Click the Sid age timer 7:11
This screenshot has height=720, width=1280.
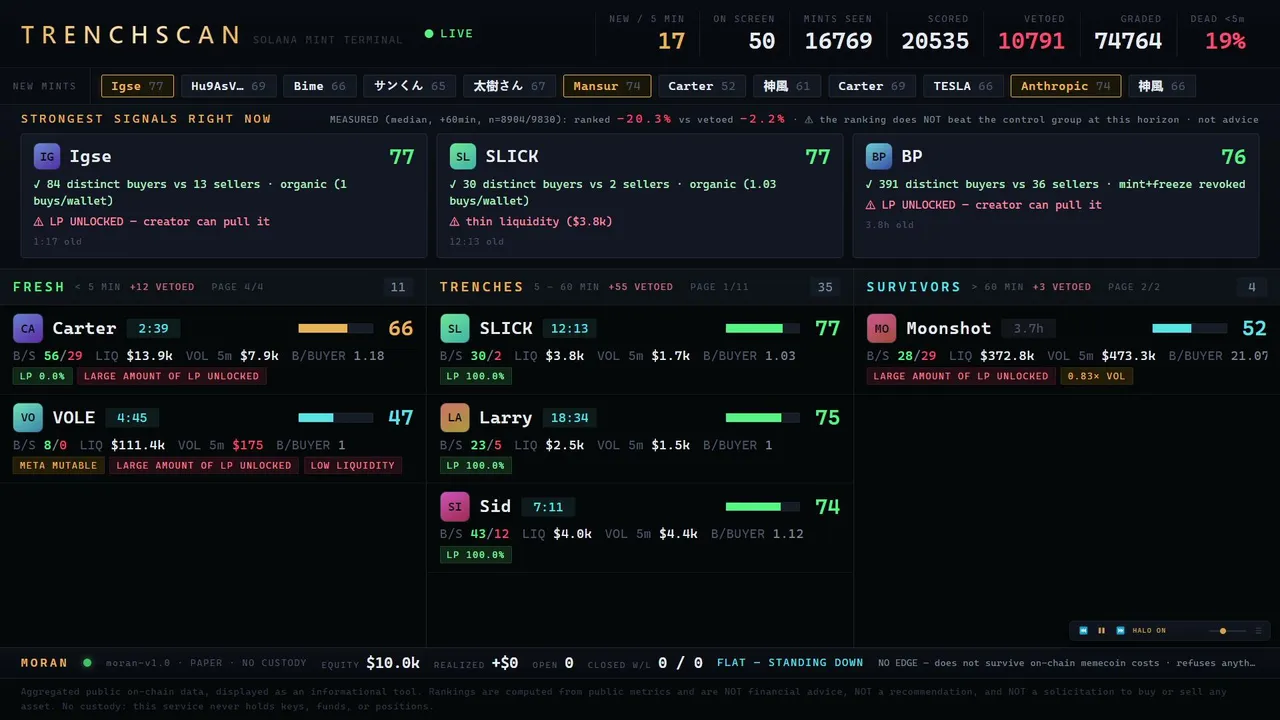(x=548, y=507)
